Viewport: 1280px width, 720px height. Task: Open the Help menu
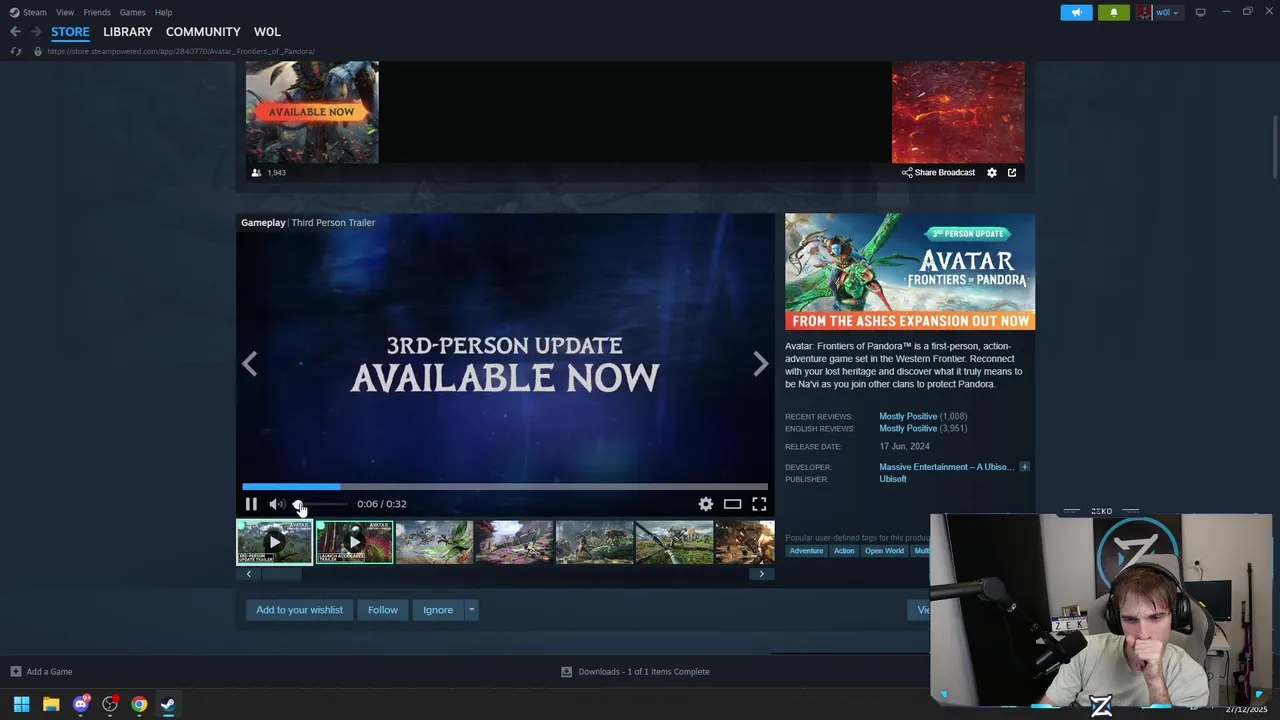163,12
